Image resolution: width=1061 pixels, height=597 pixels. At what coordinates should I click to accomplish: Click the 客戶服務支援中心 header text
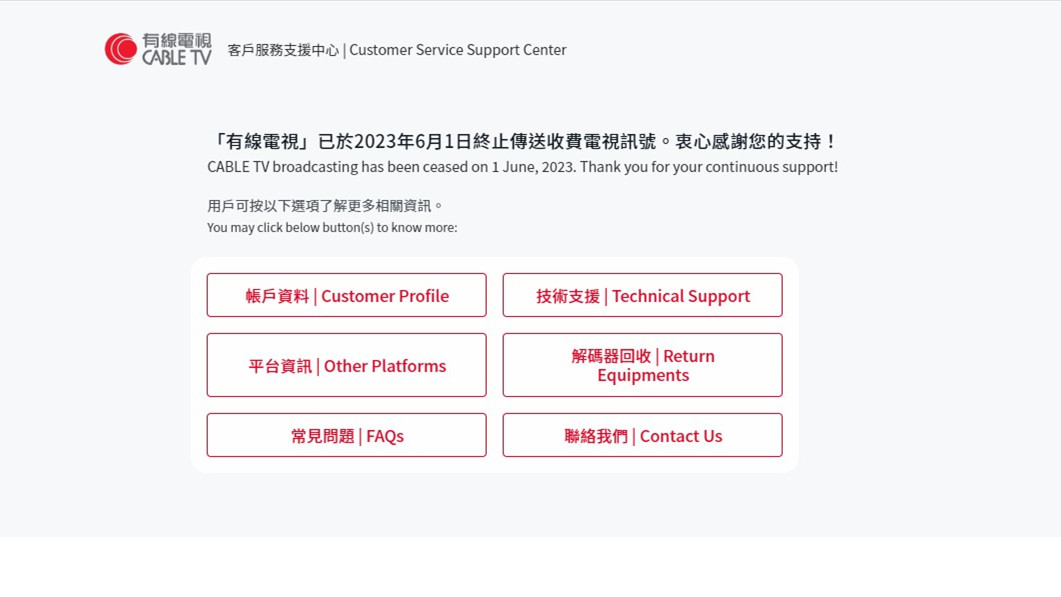tap(283, 50)
